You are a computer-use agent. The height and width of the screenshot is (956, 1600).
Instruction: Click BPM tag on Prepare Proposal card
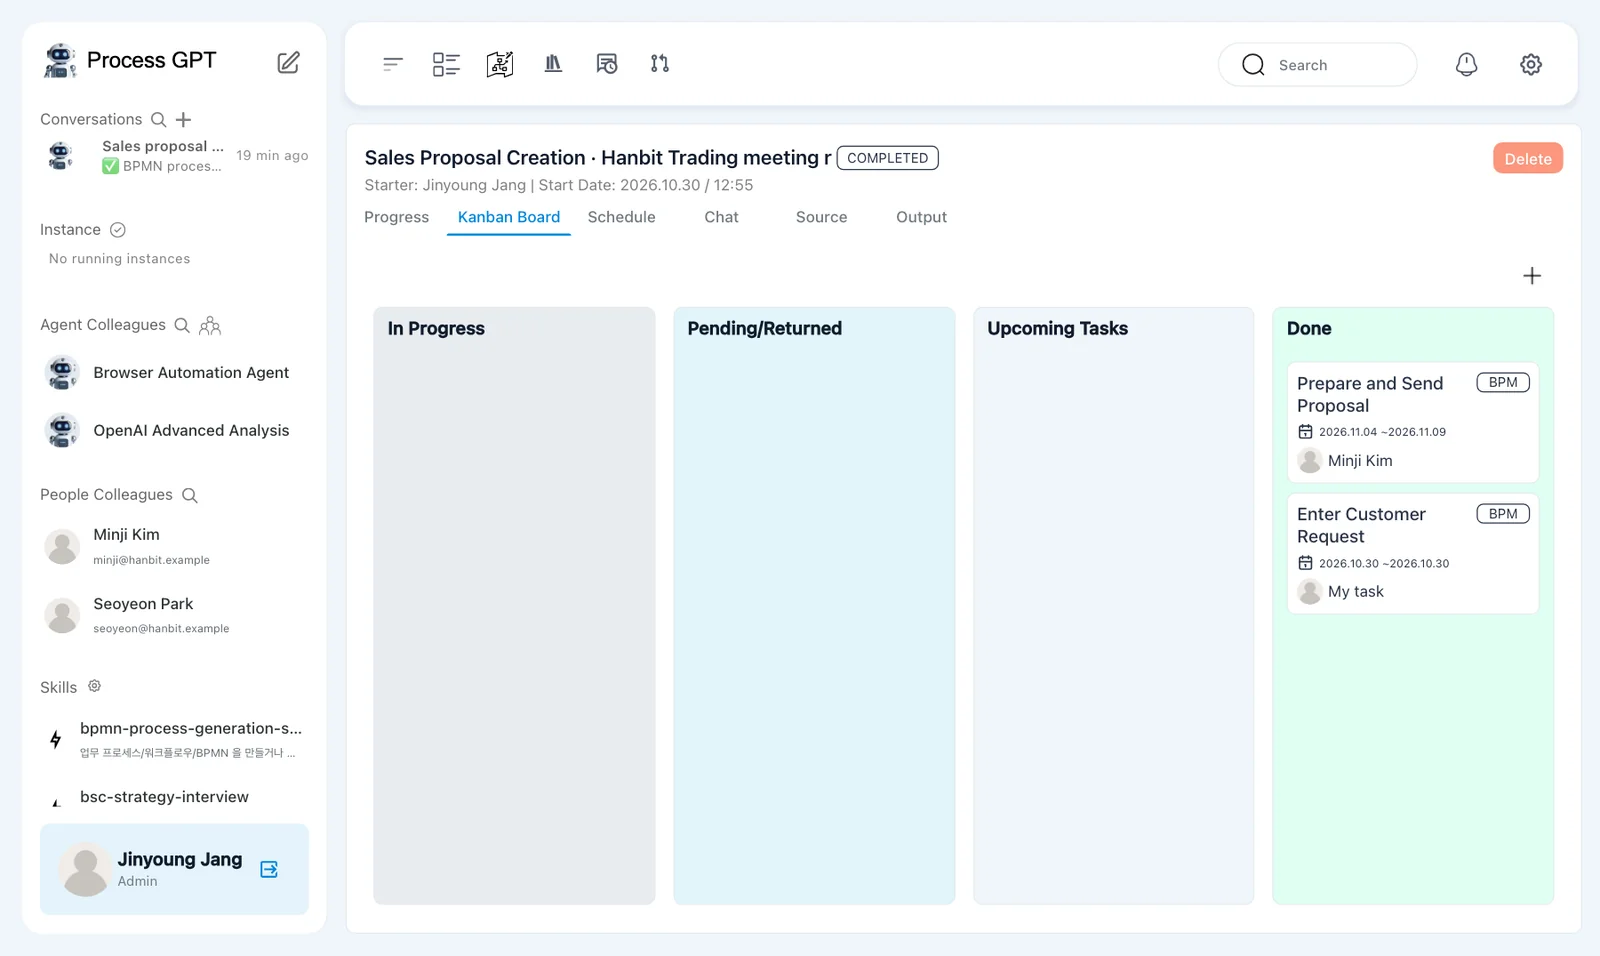click(1503, 382)
